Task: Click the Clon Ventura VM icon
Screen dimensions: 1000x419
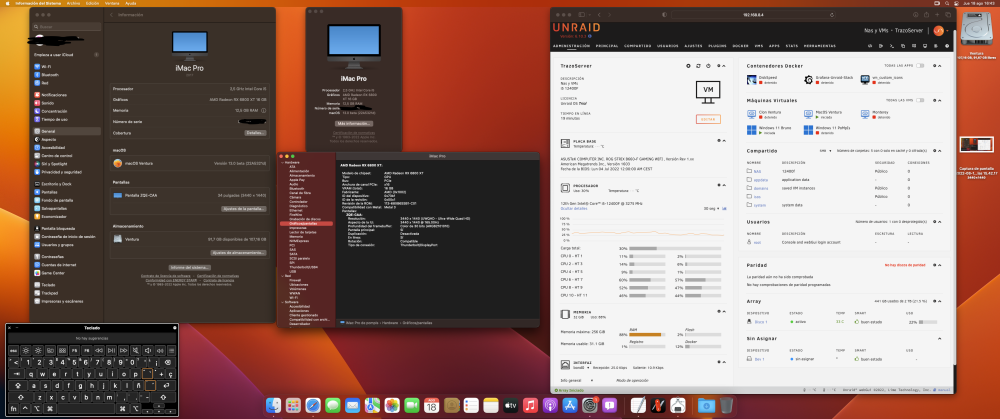Action: 752,114
